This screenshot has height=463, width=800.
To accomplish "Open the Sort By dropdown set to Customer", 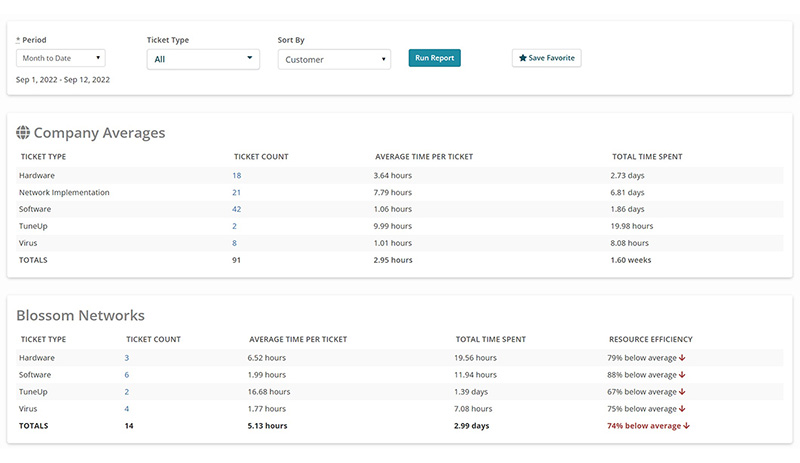I will [x=334, y=59].
